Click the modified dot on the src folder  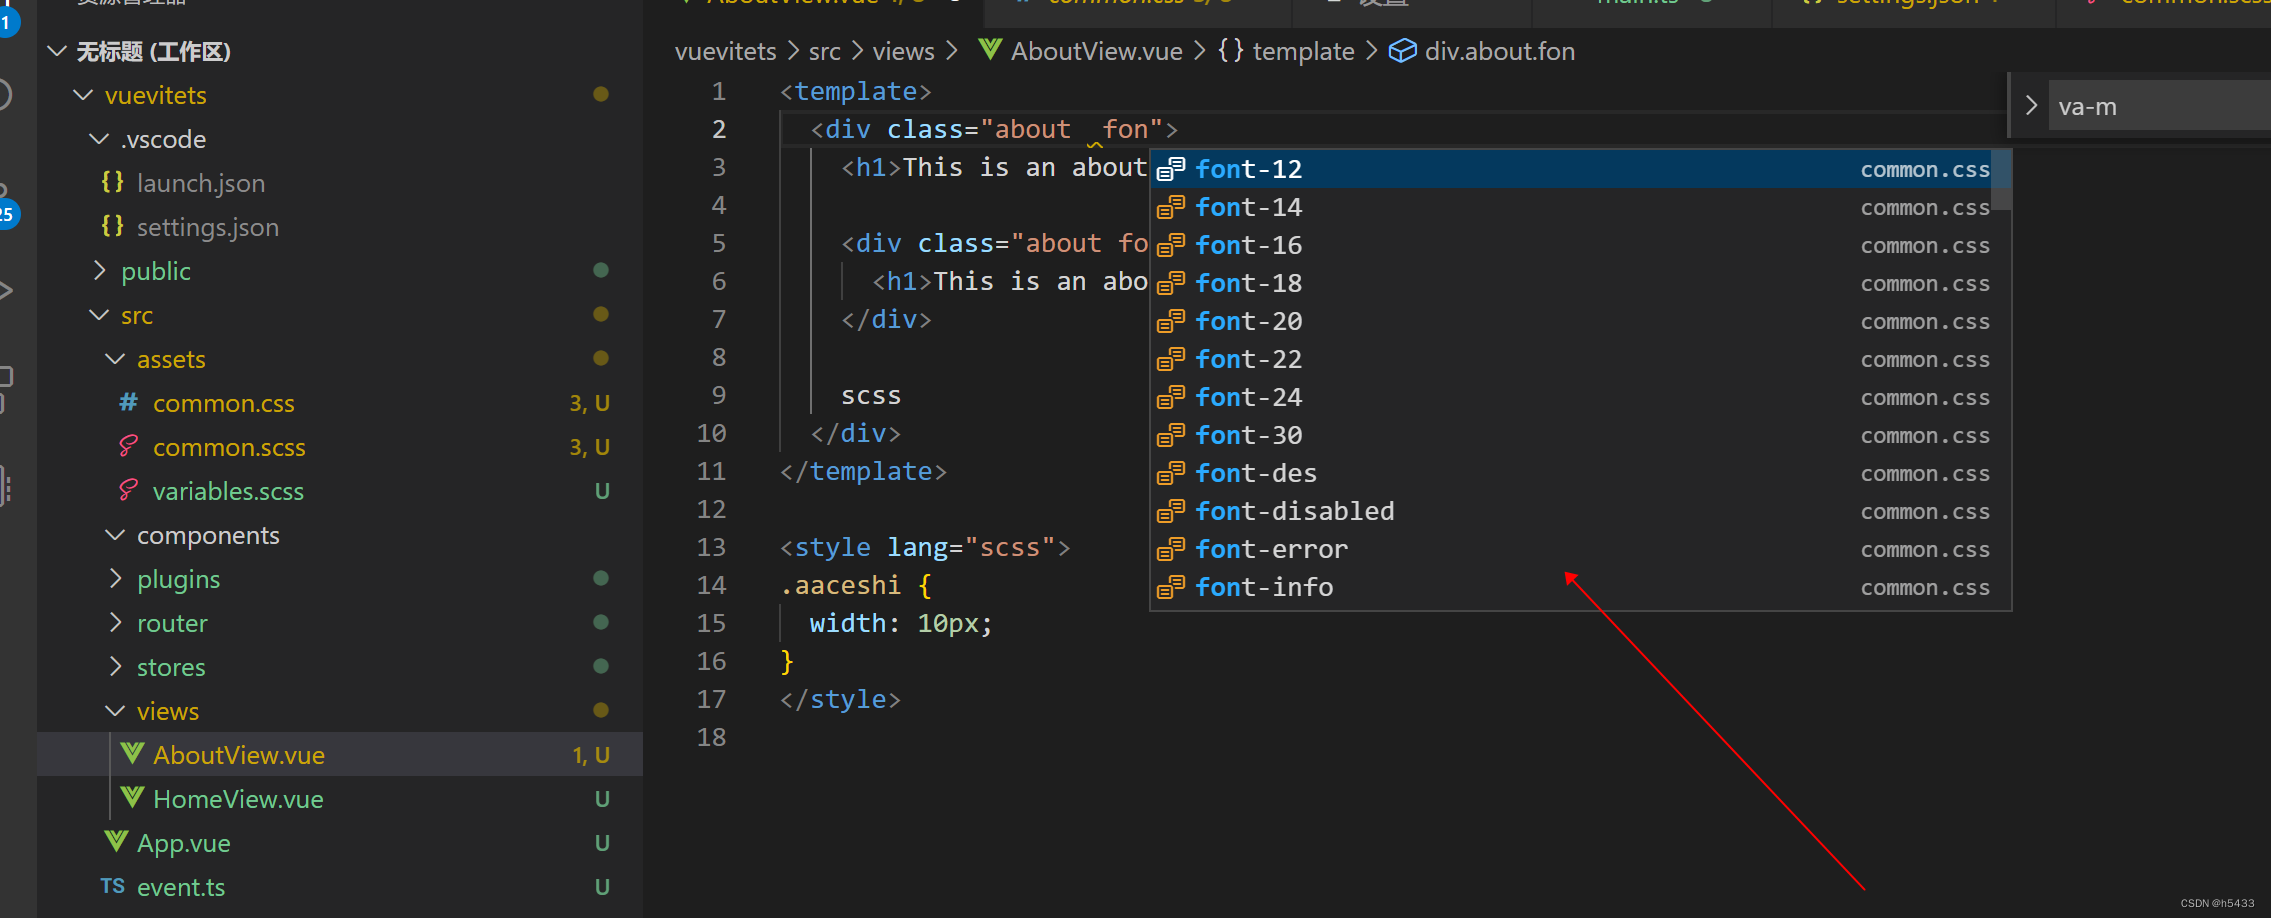coord(601,314)
